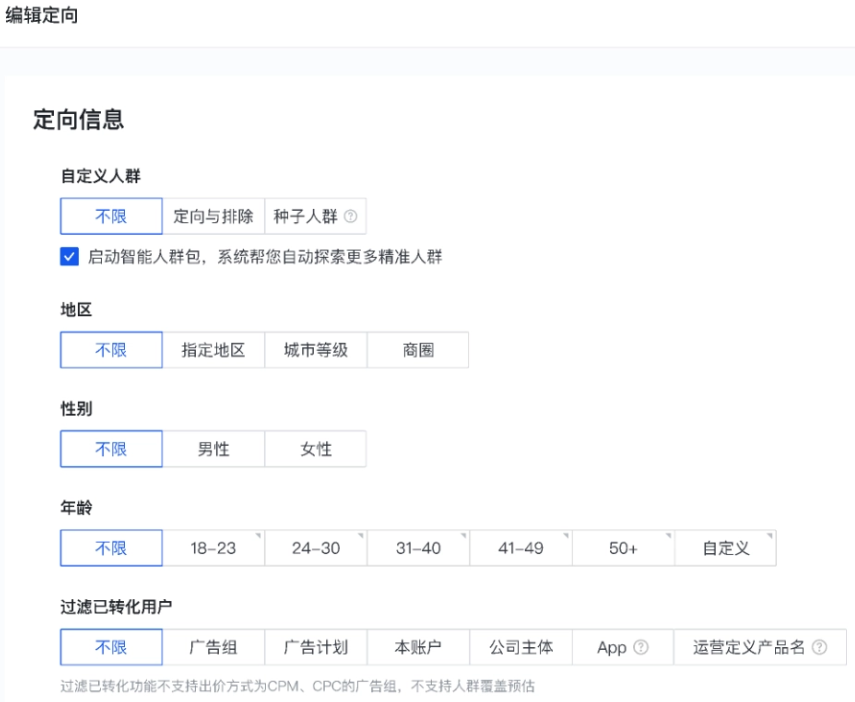Select 不限 under 过滤已转化用户
Image resolution: width=855 pixels, height=702 pixels.
(x=110, y=647)
